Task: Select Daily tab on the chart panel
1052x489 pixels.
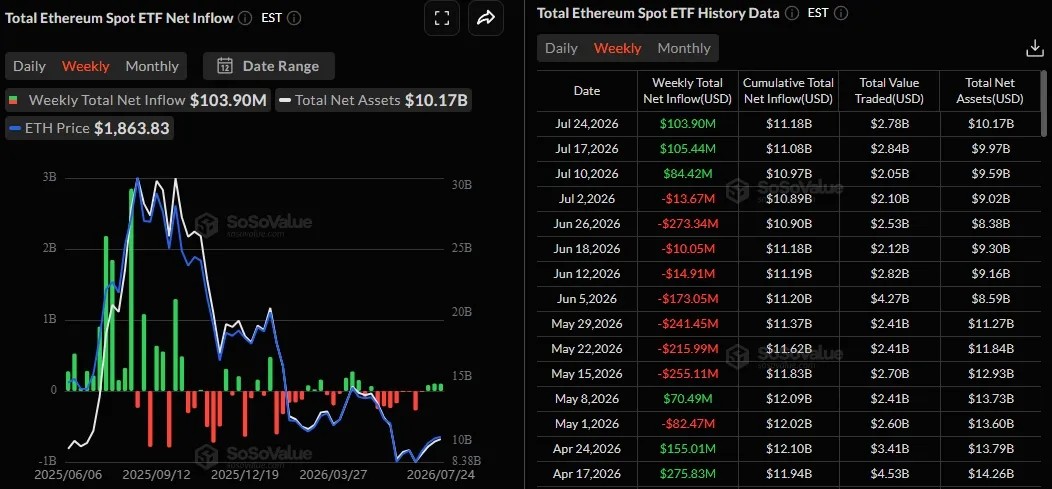Action: pos(30,66)
